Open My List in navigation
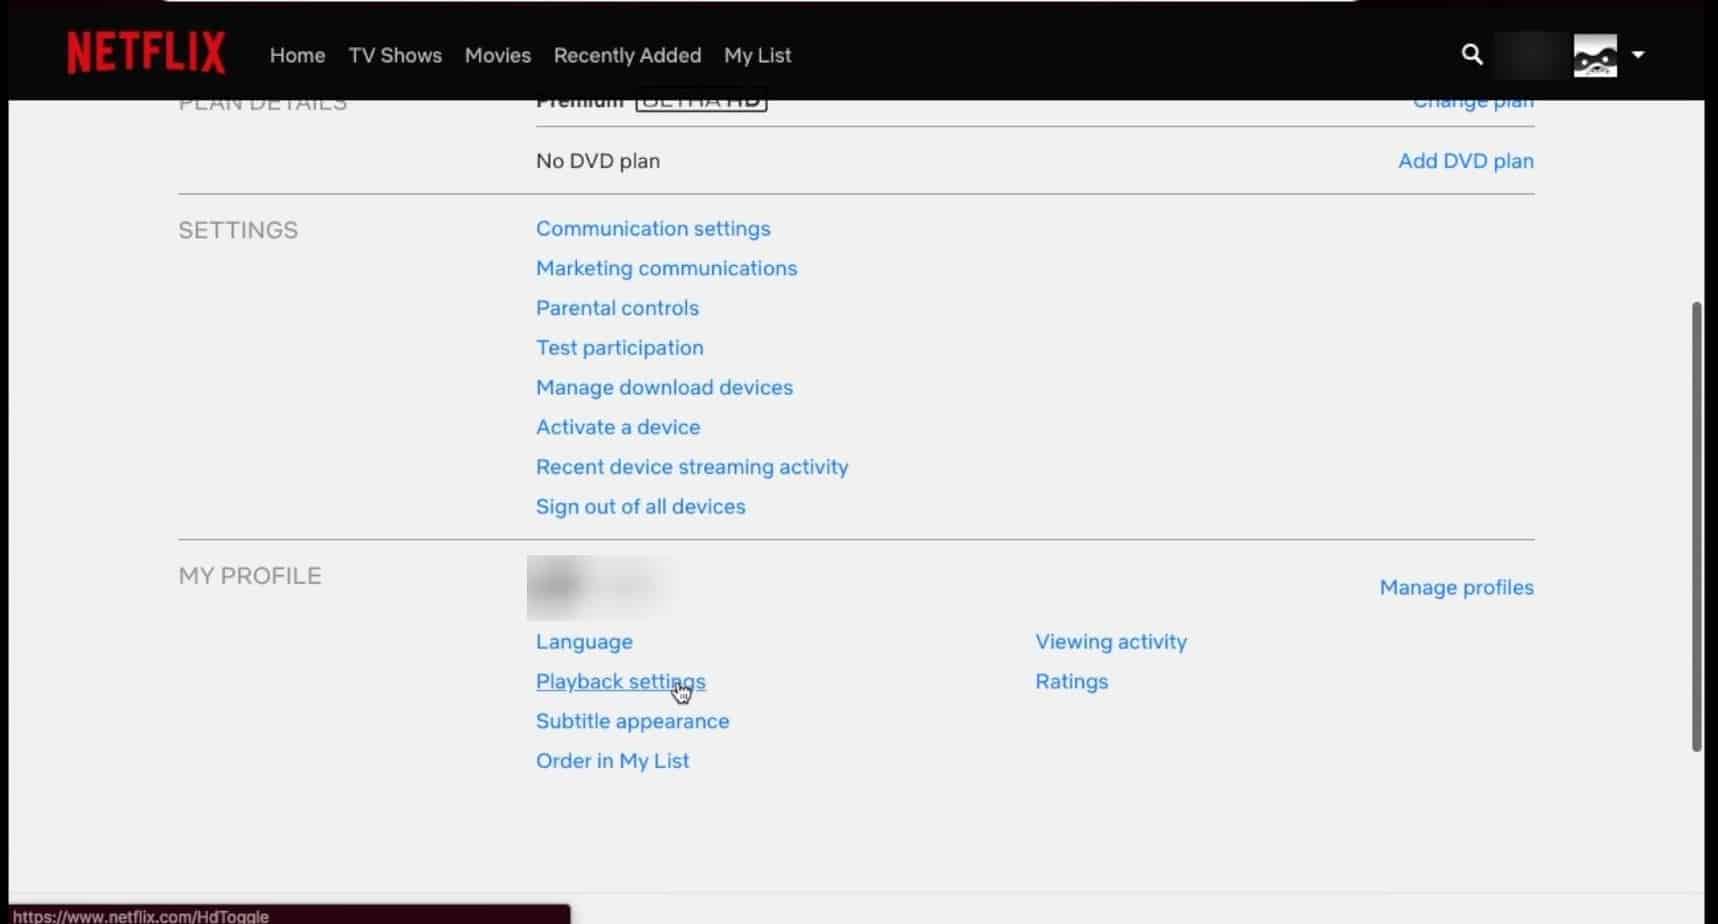 [x=757, y=56]
